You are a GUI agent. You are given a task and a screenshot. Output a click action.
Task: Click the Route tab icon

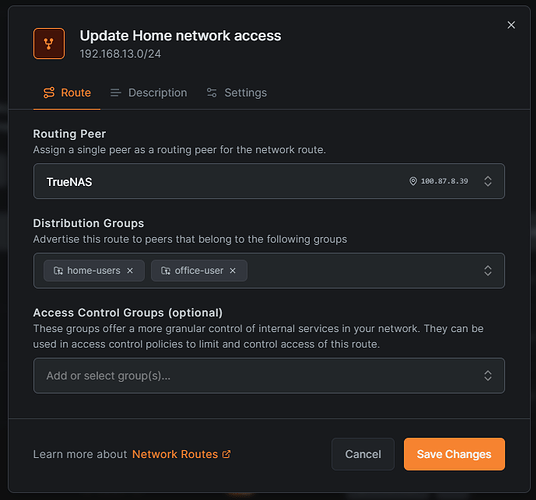49,93
